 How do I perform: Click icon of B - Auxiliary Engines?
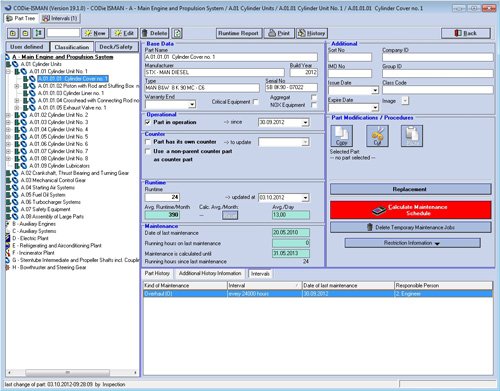pos(8,224)
